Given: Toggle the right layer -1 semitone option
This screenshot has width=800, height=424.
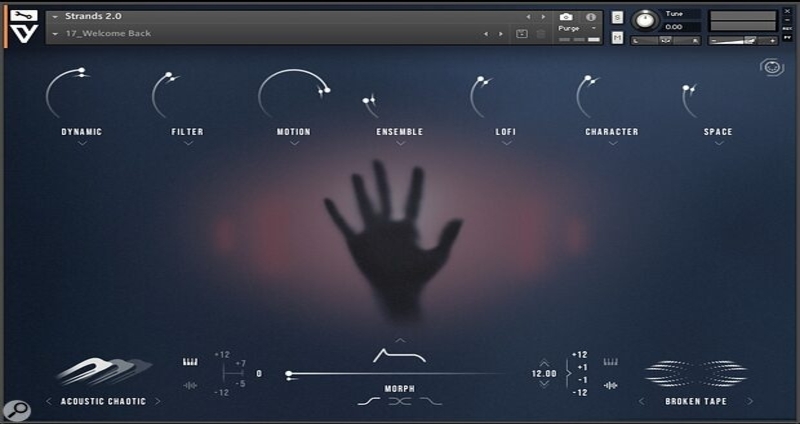Looking at the screenshot, I should click(582, 380).
